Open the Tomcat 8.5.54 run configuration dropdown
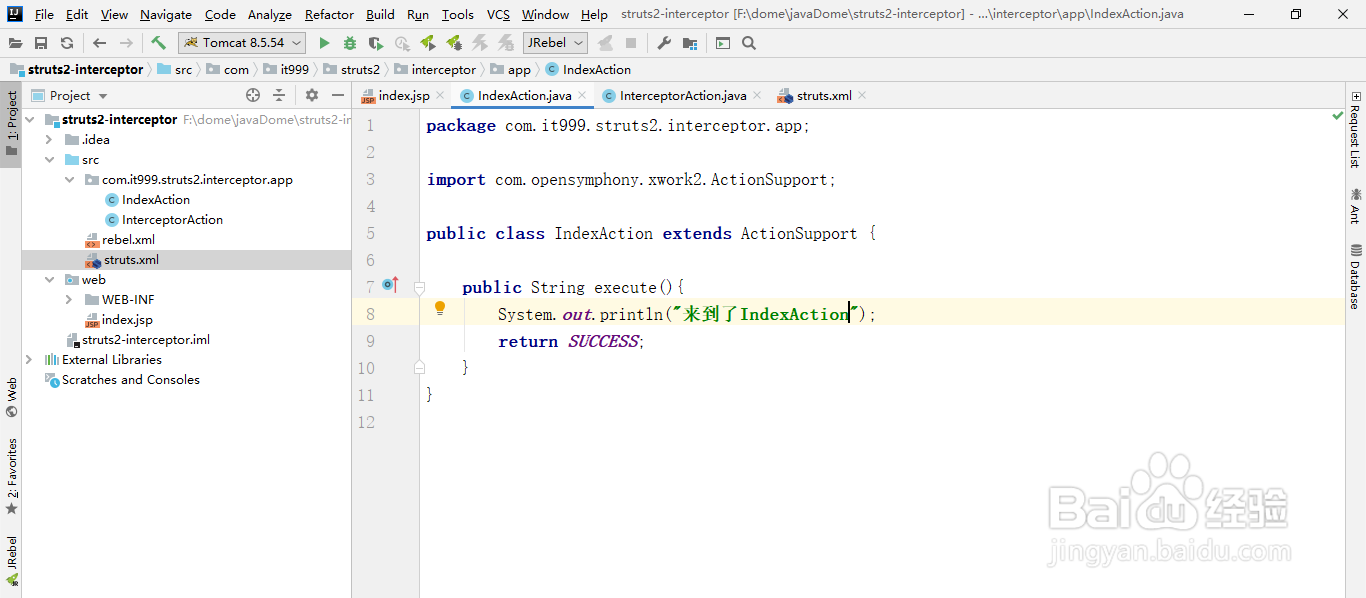The height and width of the screenshot is (598, 1366). click(x=242, y=43)
